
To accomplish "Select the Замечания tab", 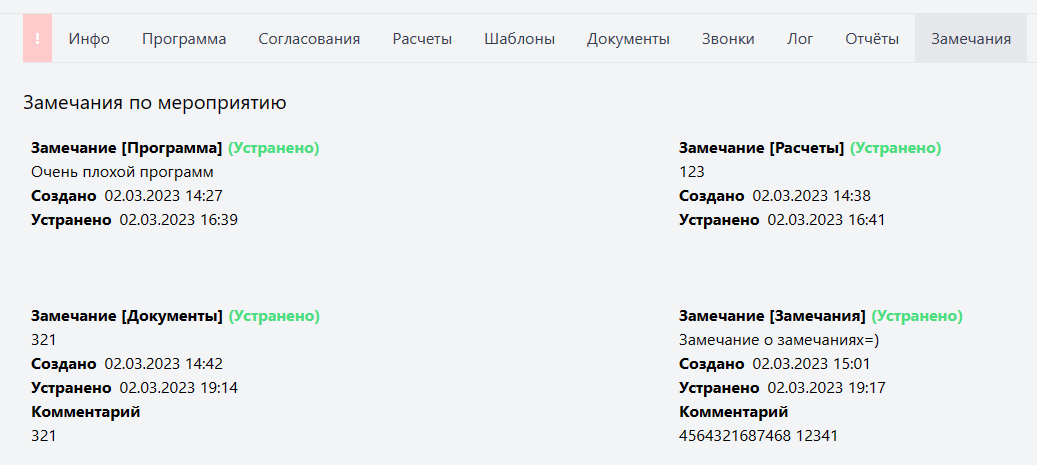I will [x=971, y=39].
